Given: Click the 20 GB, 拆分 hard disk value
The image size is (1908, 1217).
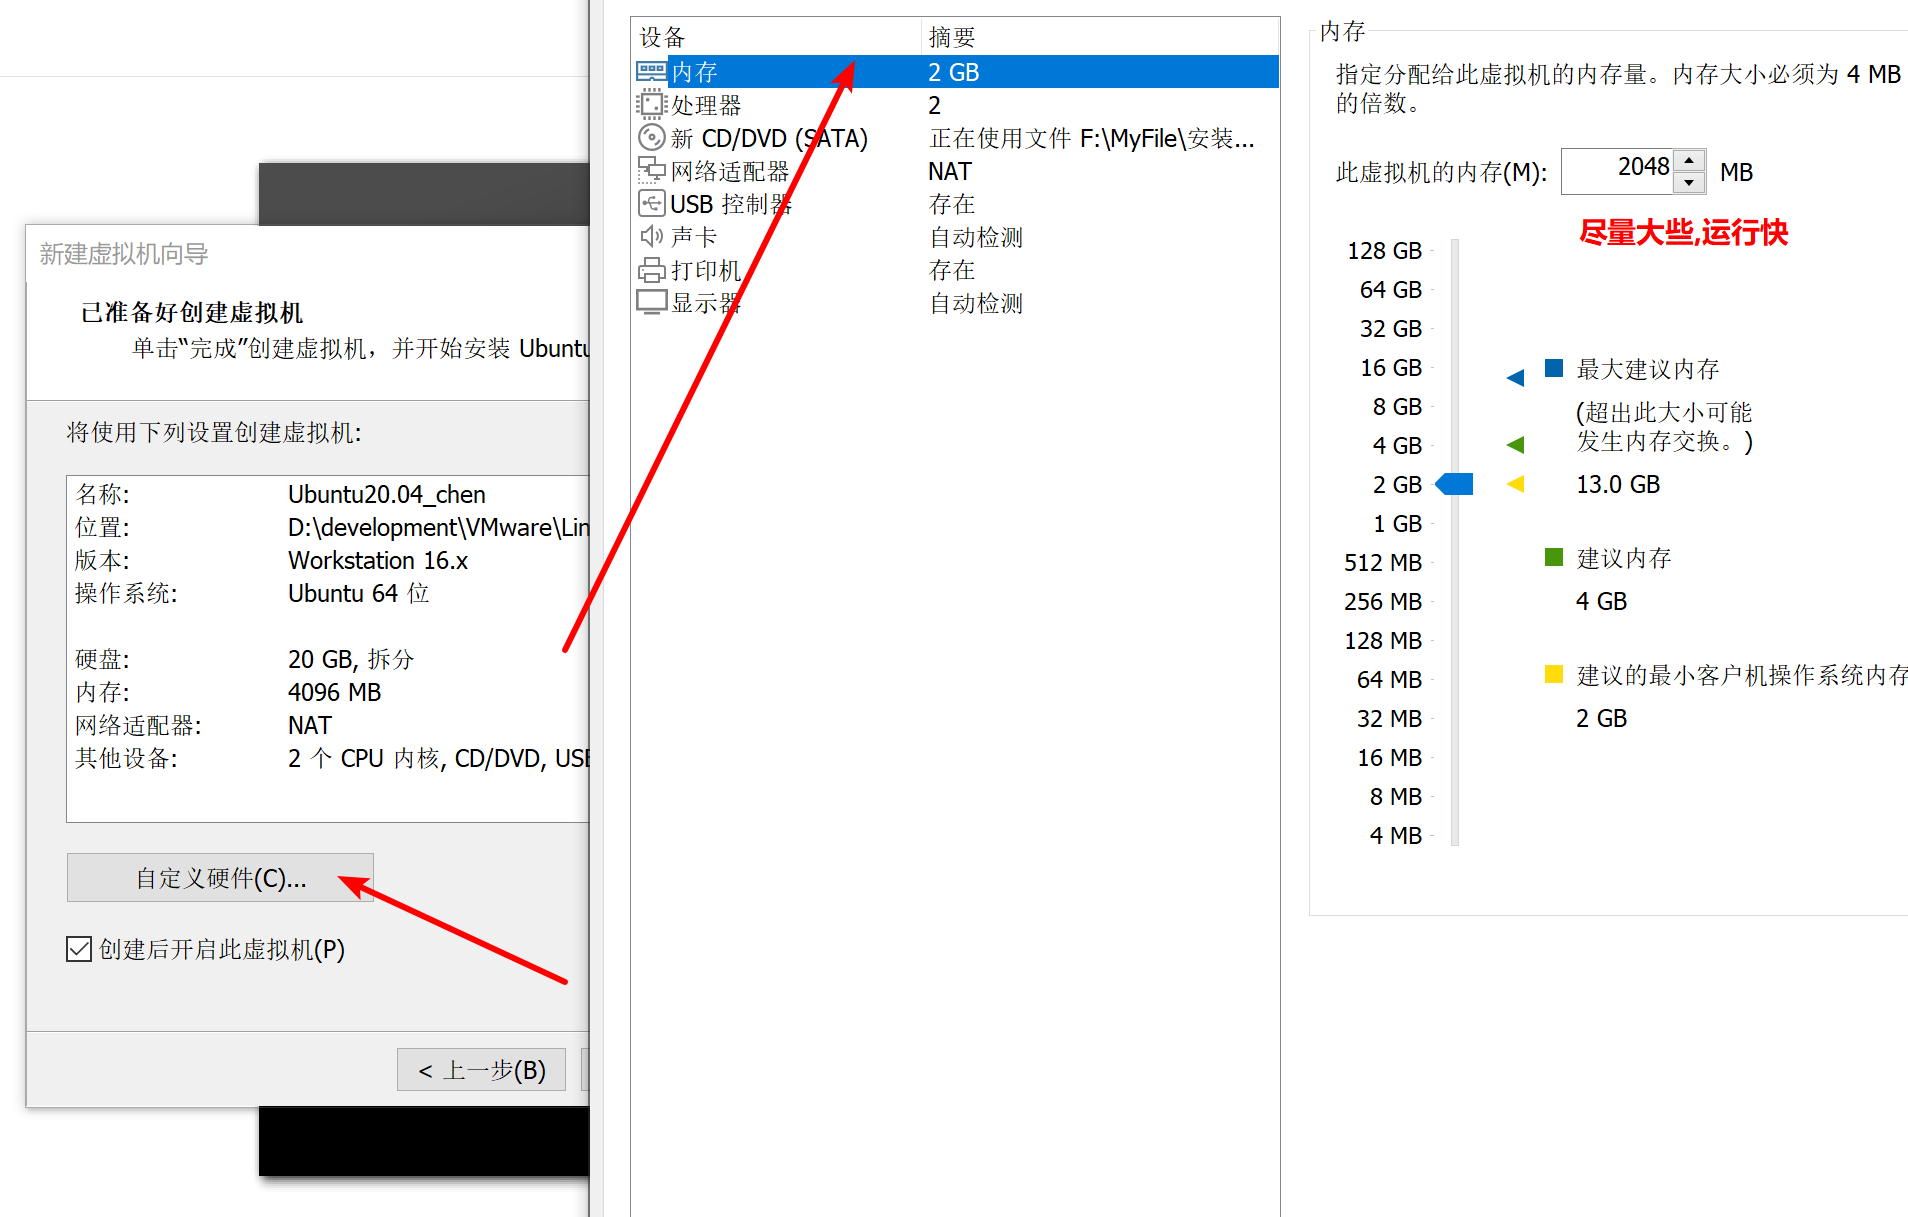Looking at the screenshot, I should click(351, 659).
